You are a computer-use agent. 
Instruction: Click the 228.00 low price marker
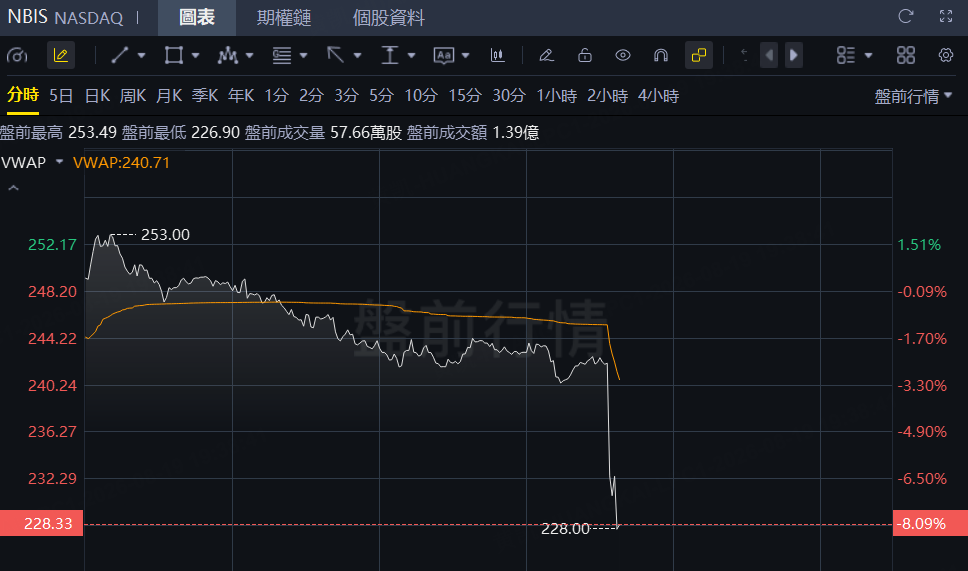click(x=565, y=529)
